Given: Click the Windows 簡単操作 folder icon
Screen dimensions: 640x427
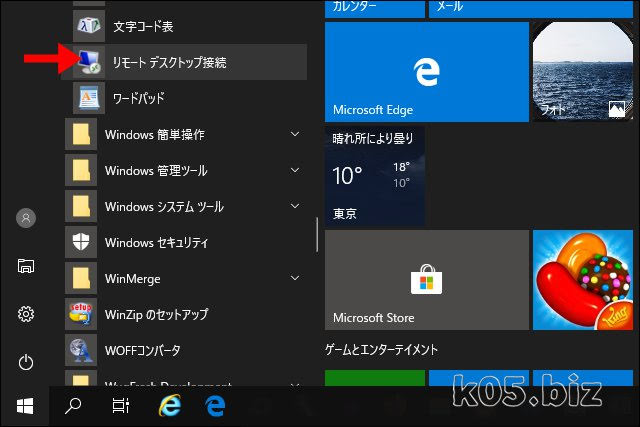Looking at the screenshot, I should [x=81, y=134].
